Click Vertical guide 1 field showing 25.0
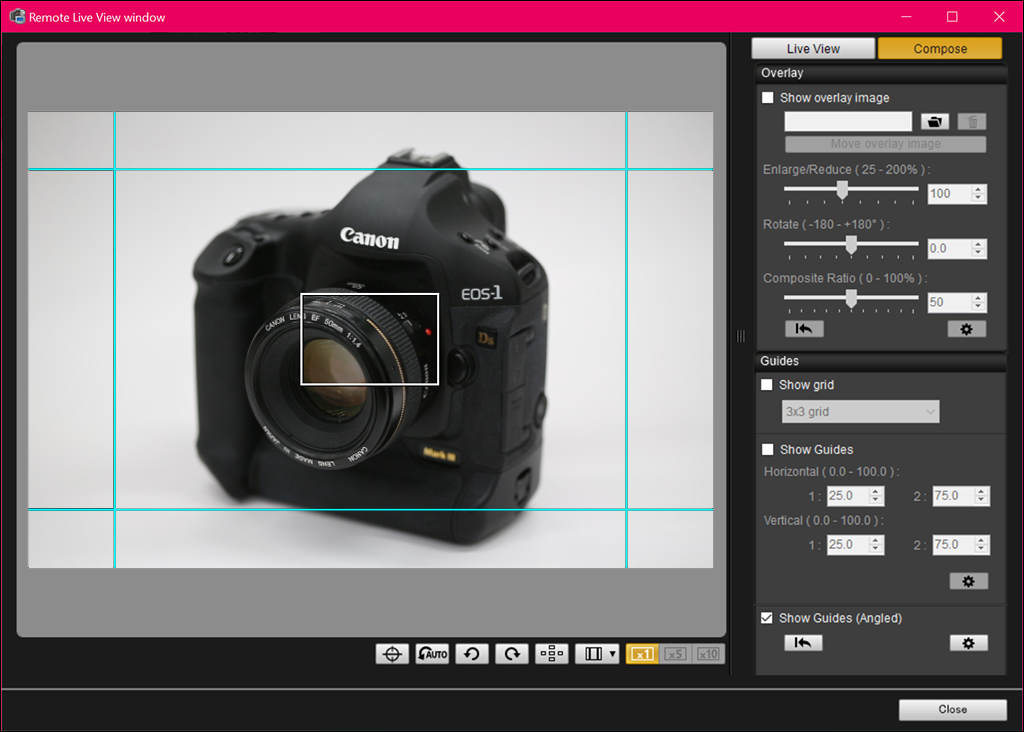 pyautogui.click(x=848, y=545)
